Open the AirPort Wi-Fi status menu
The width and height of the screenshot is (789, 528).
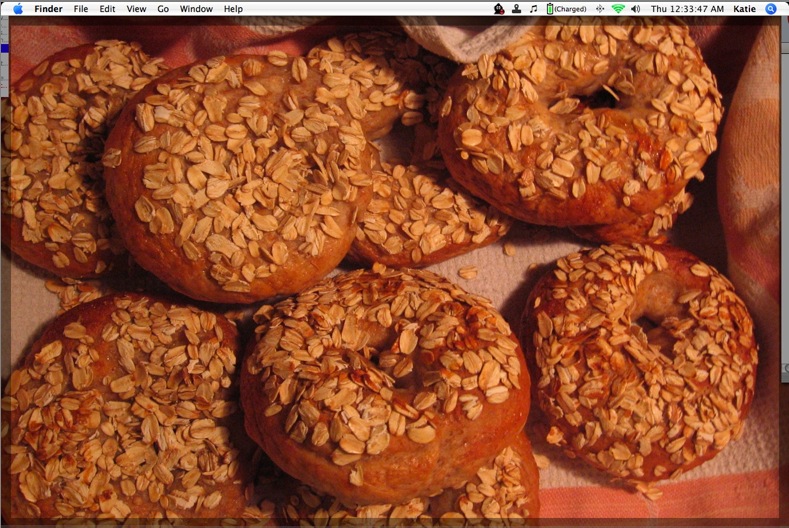pos(618,9)
